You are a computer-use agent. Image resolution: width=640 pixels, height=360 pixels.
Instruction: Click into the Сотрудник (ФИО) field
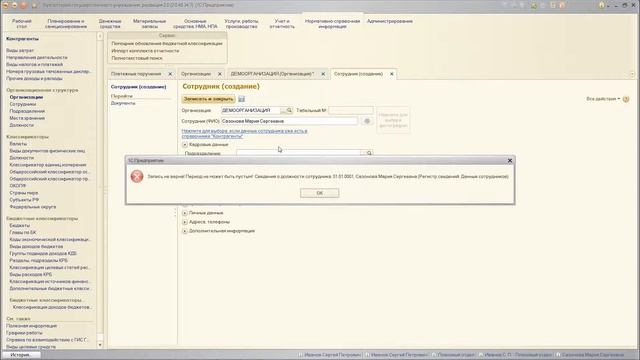tap(289, 121)
